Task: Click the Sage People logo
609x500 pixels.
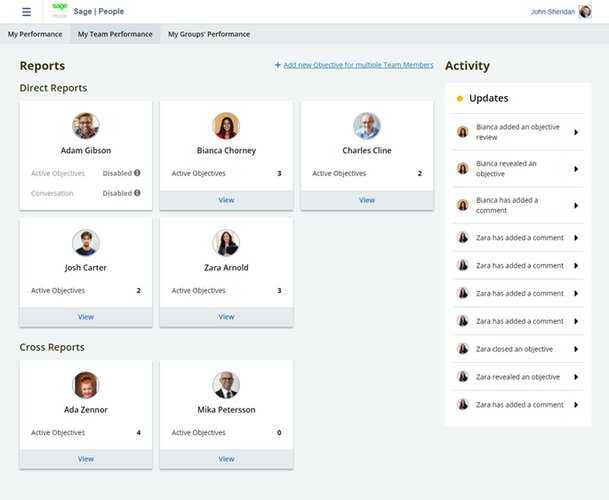Action: pos(60,11)
